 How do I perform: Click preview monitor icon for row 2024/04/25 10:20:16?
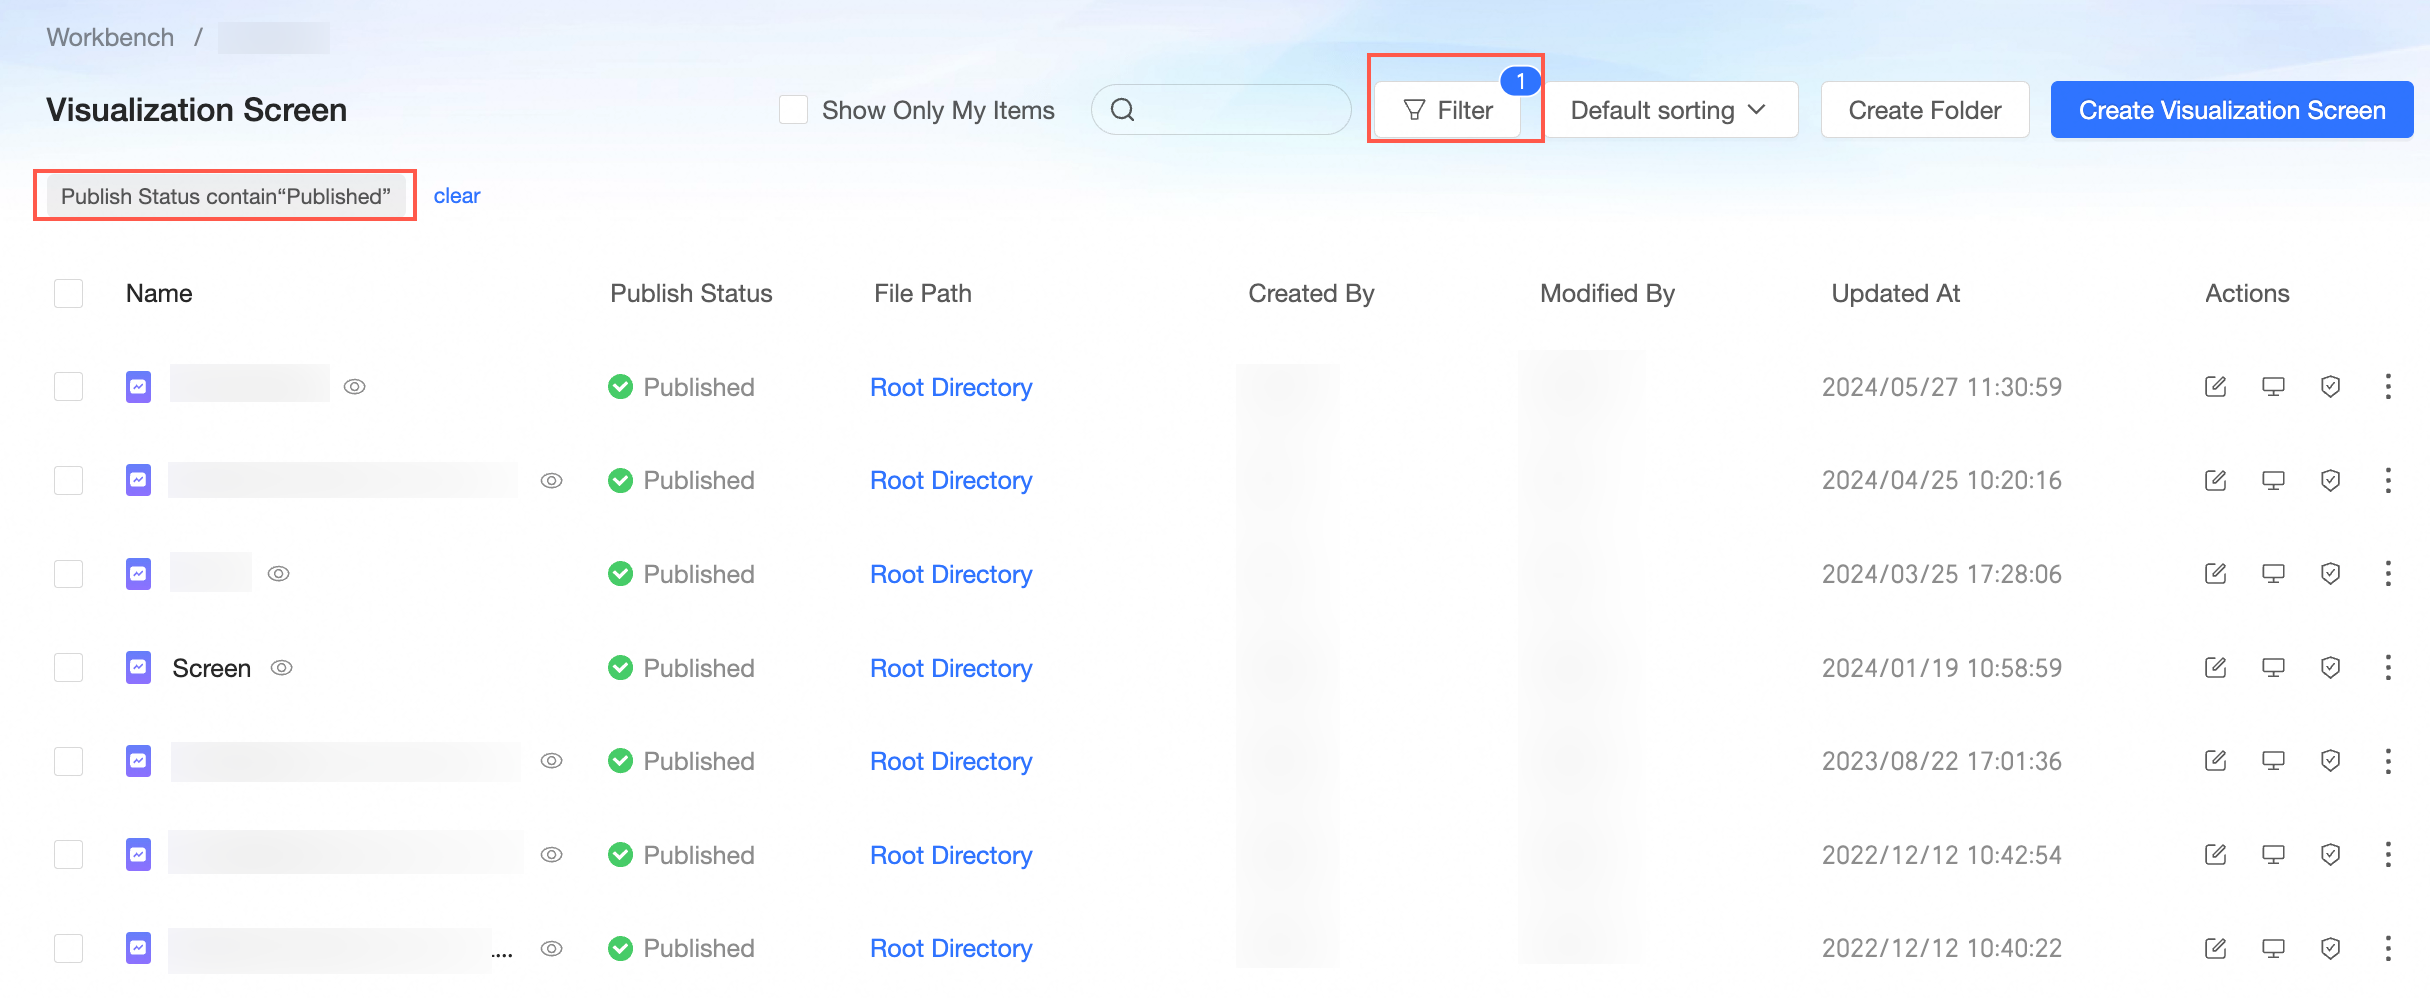(x=2273, y=481)
